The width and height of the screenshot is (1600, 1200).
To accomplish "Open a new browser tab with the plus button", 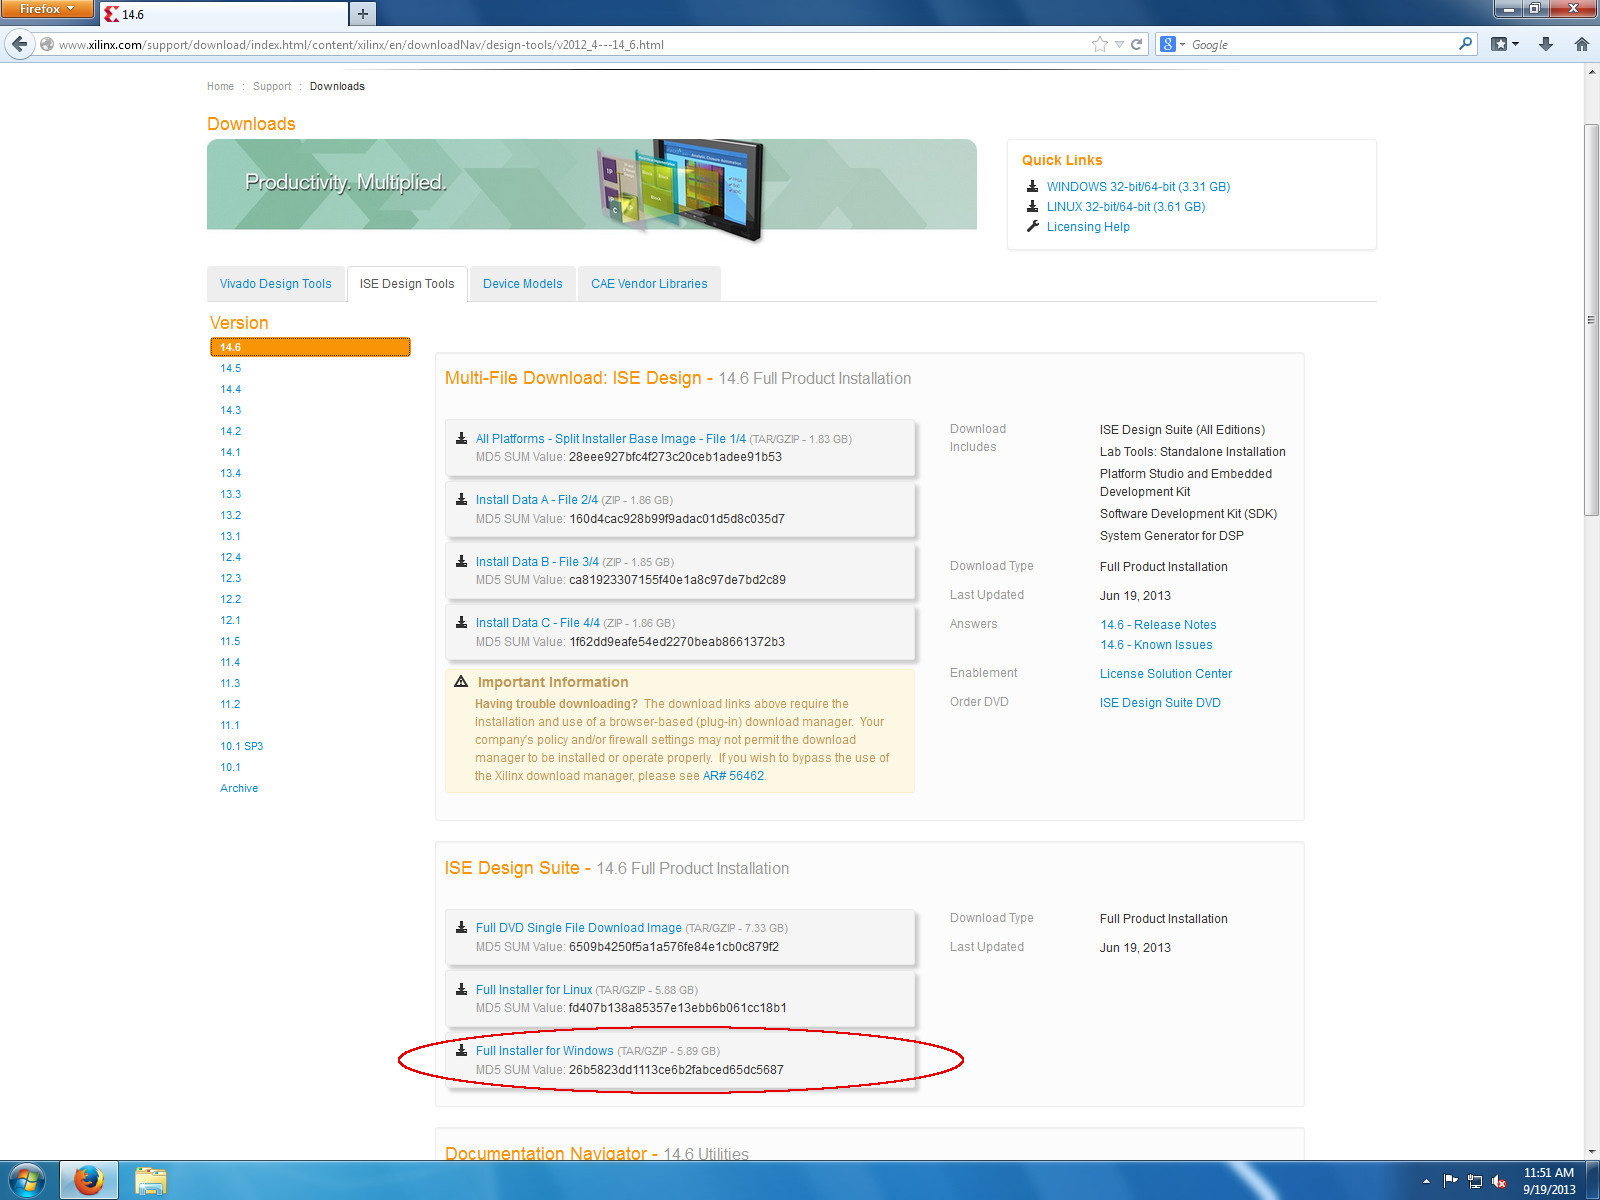I will [362, 14].
